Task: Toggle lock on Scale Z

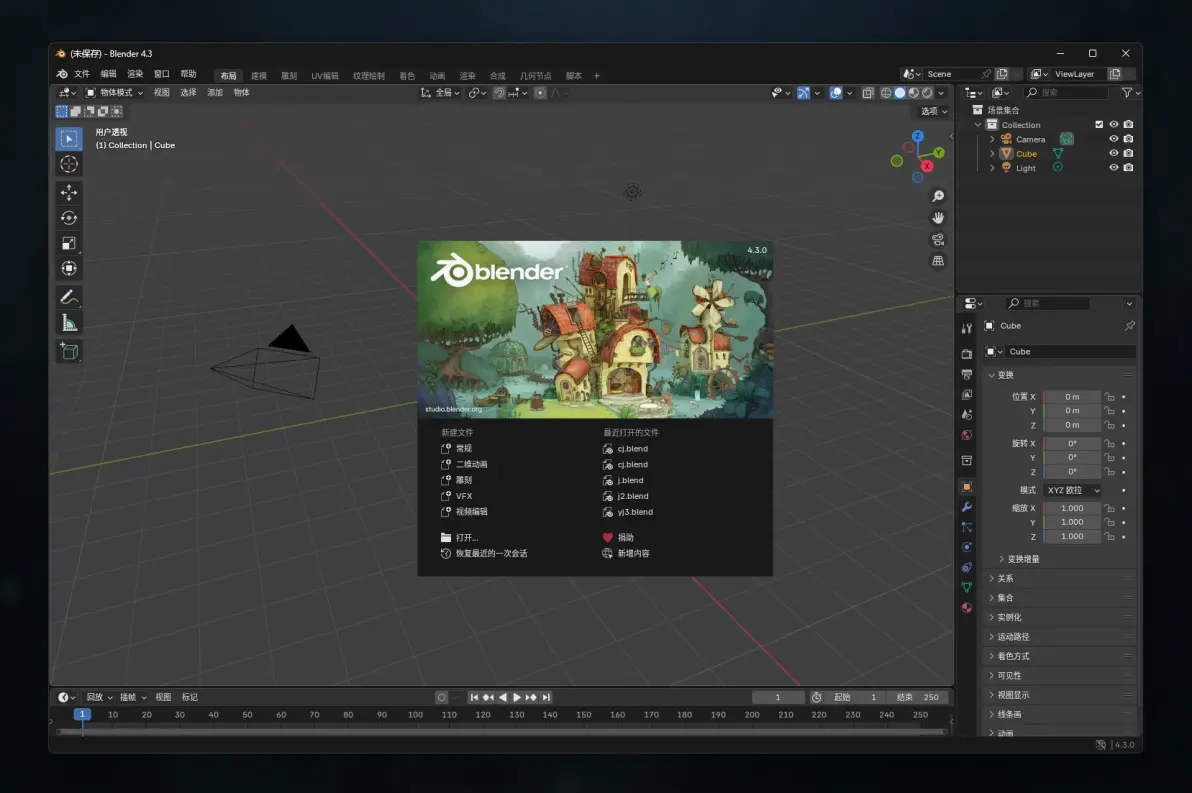Action: click(x=1110, y=537)
